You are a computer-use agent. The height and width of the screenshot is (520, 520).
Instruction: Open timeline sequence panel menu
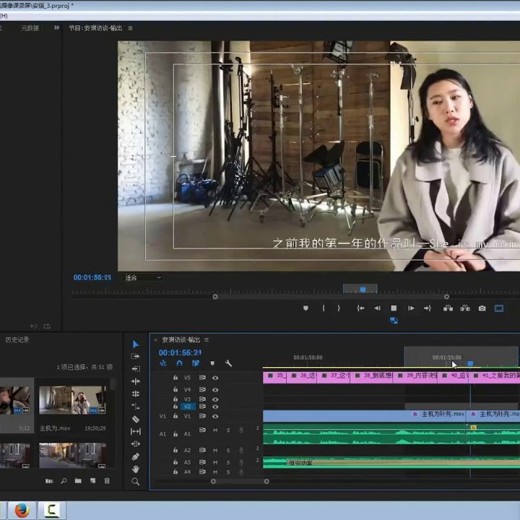(207, 340)
